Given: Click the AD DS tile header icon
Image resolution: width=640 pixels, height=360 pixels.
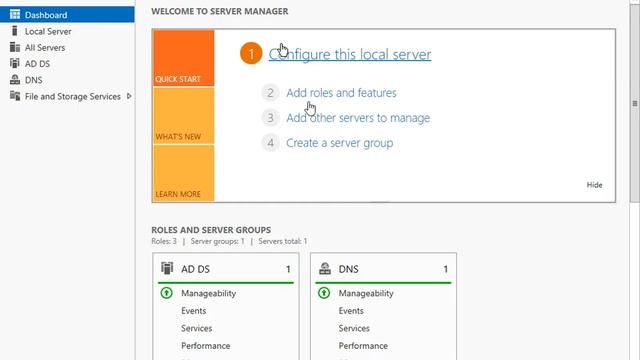Looking at the screenshot, I should click(x=167, y=268).
